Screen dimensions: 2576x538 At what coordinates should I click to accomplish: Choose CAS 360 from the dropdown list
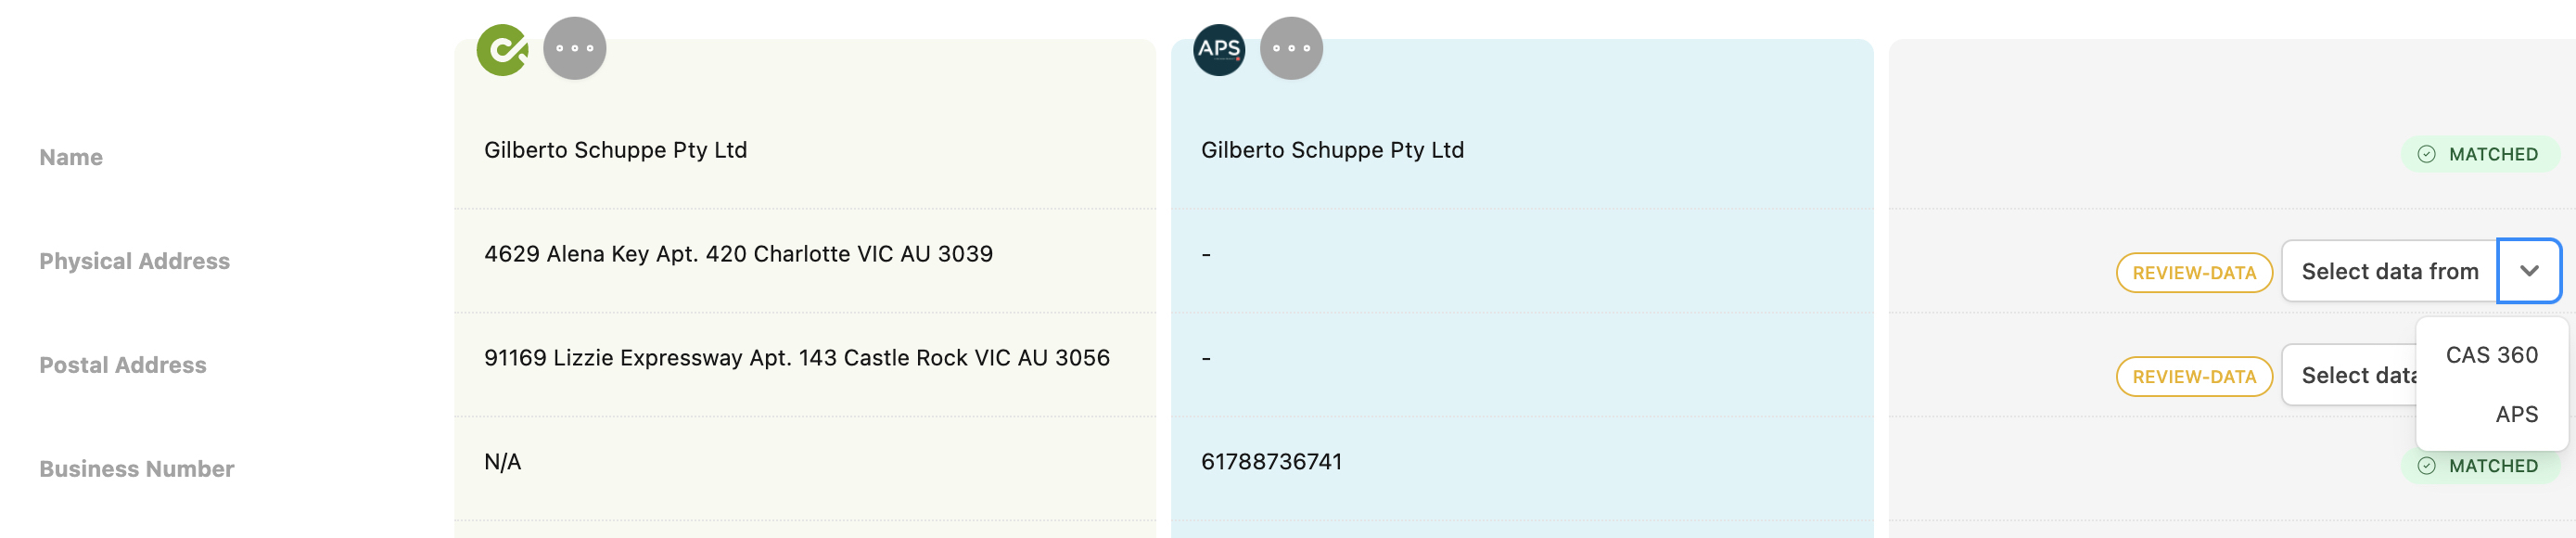coord(2491,355)
